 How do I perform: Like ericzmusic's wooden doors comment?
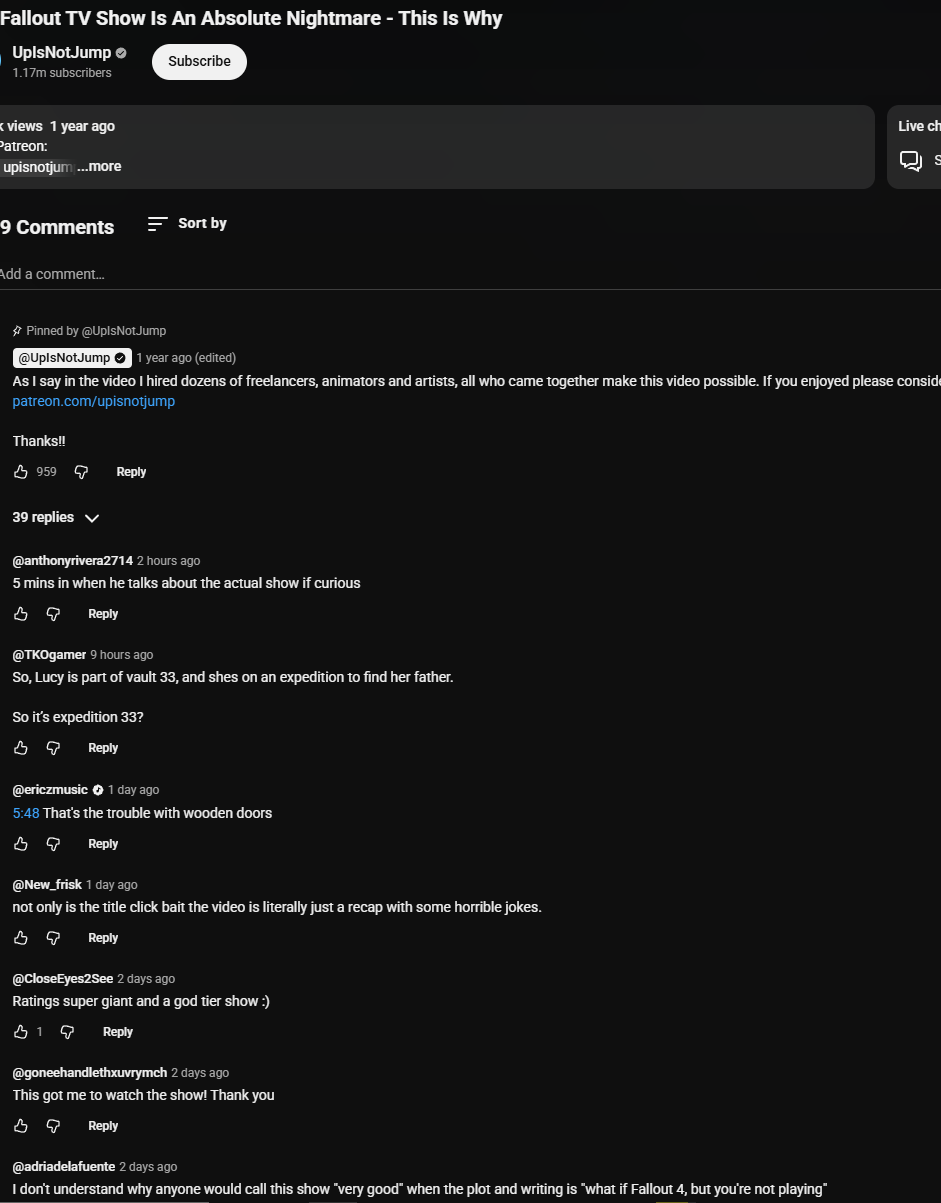(21, 844)
